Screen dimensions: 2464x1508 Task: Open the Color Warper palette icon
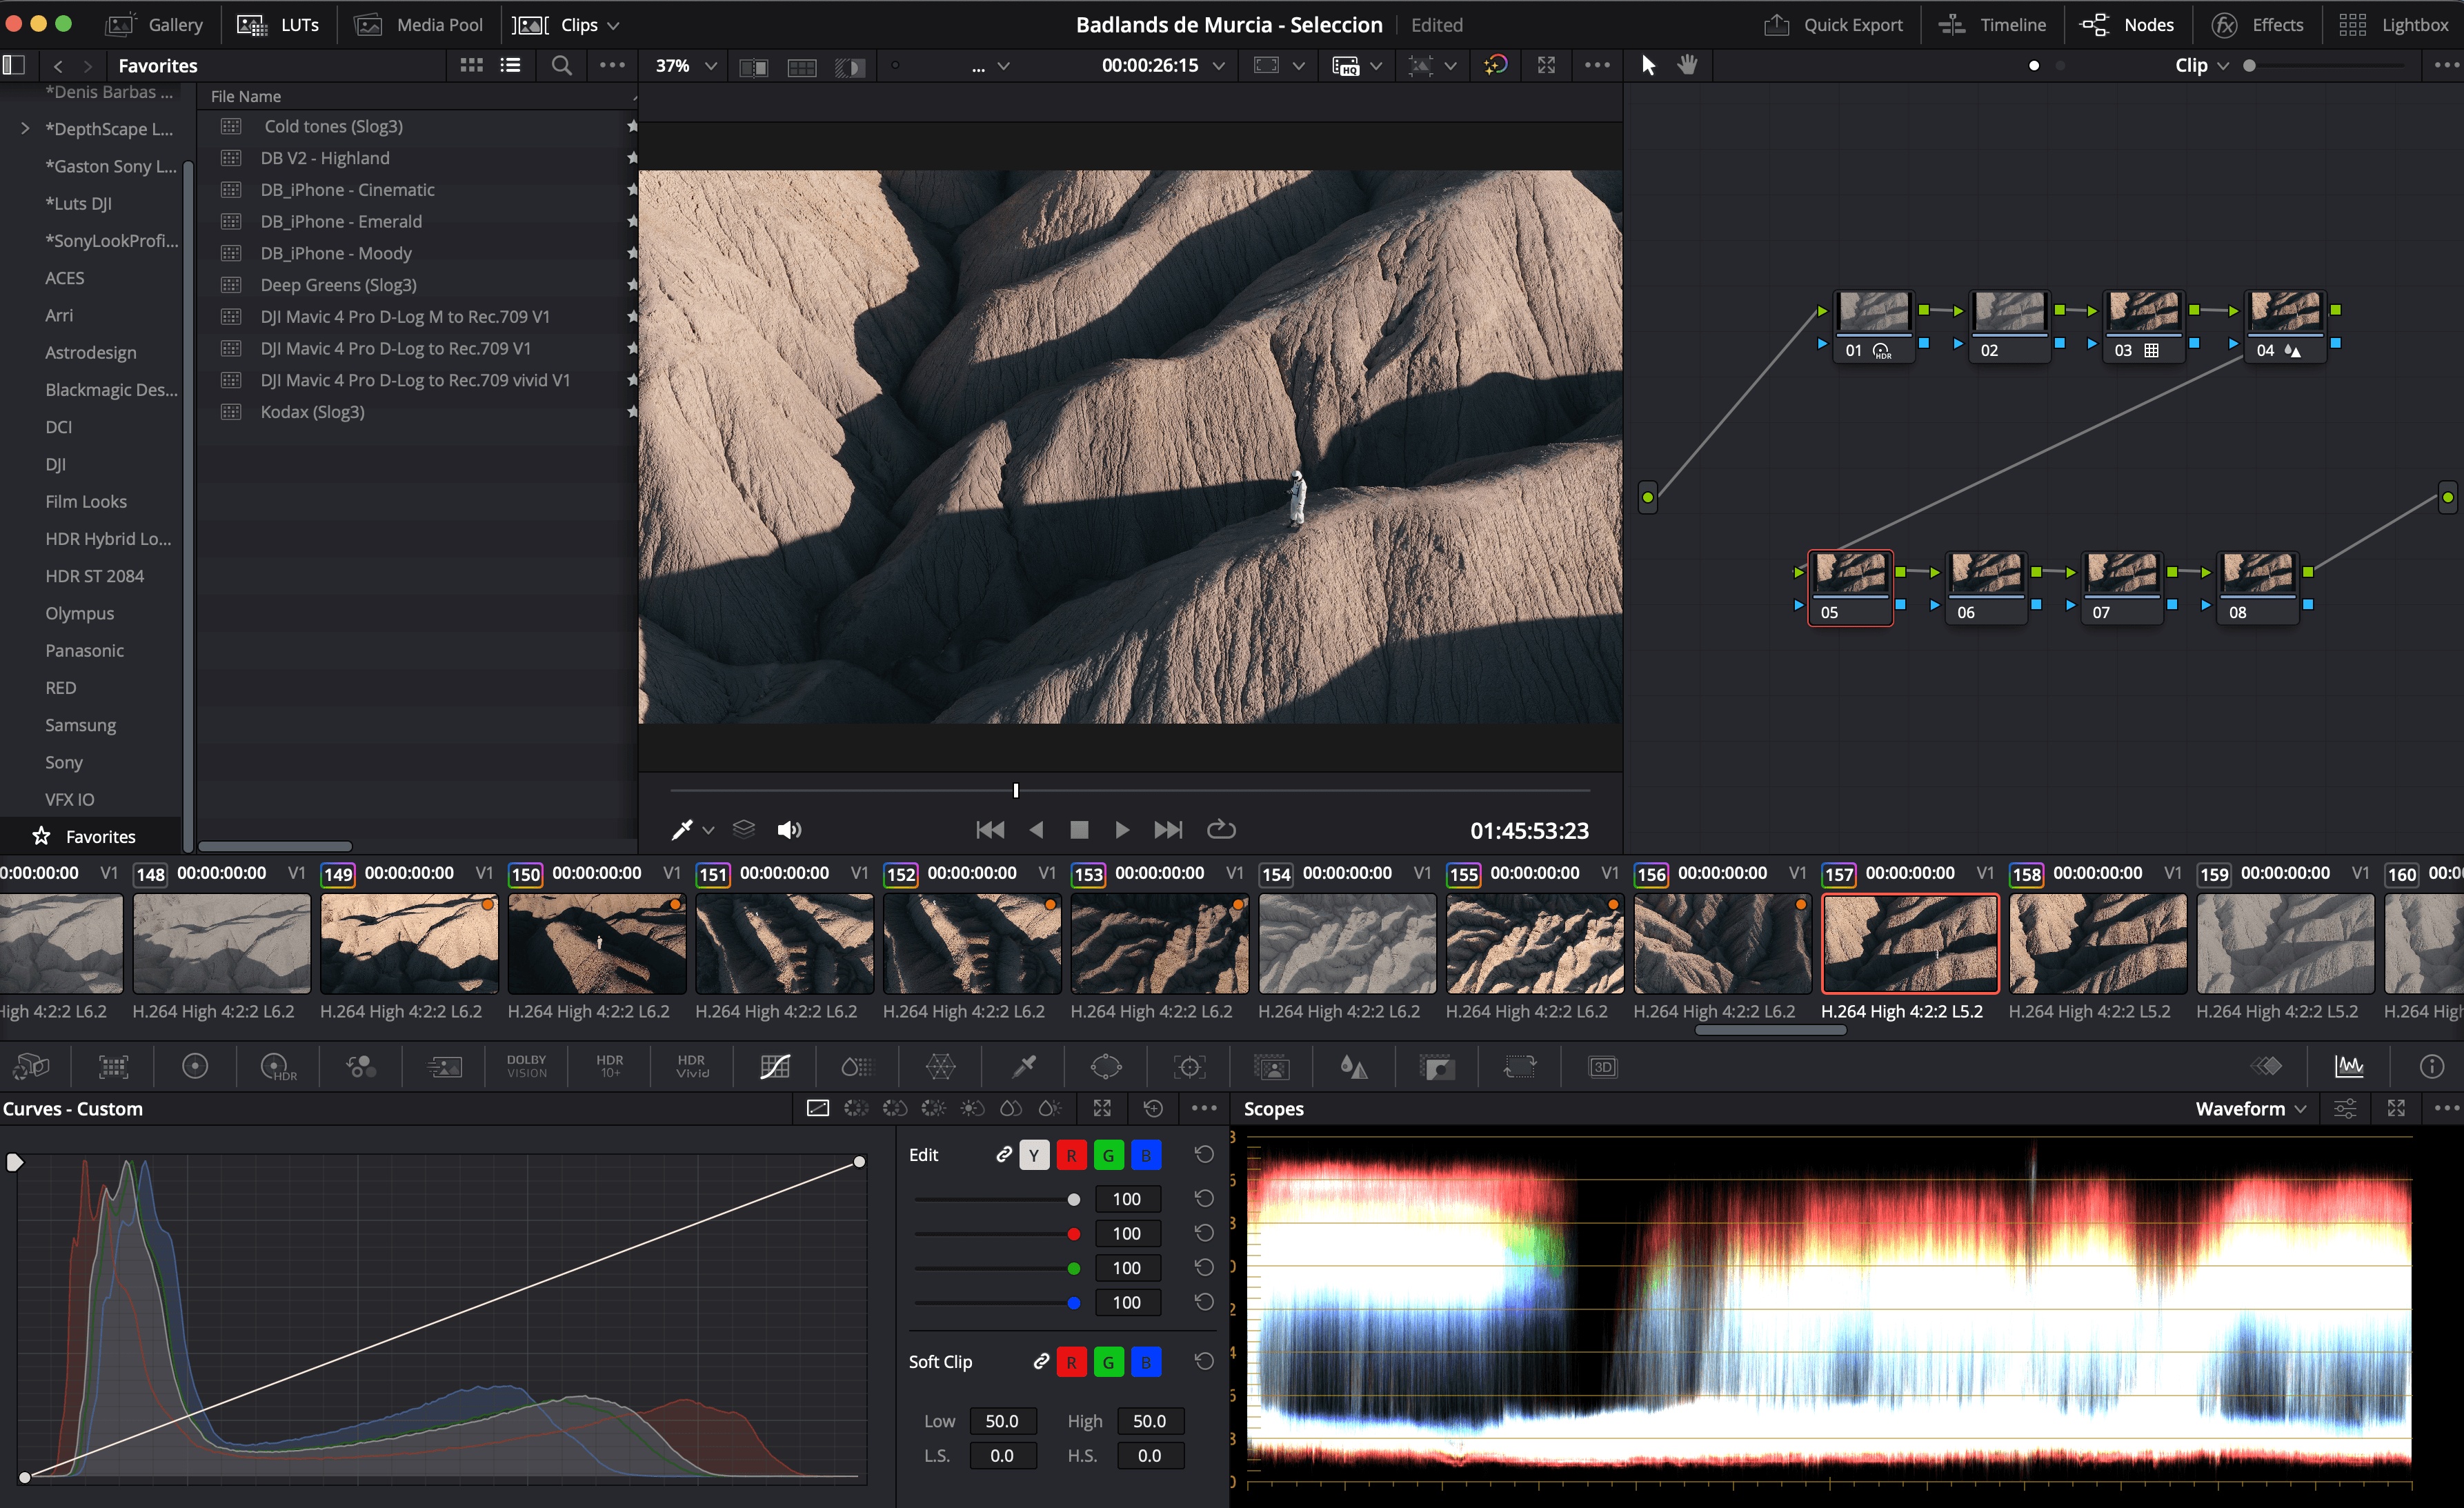tap(940, 1067)
